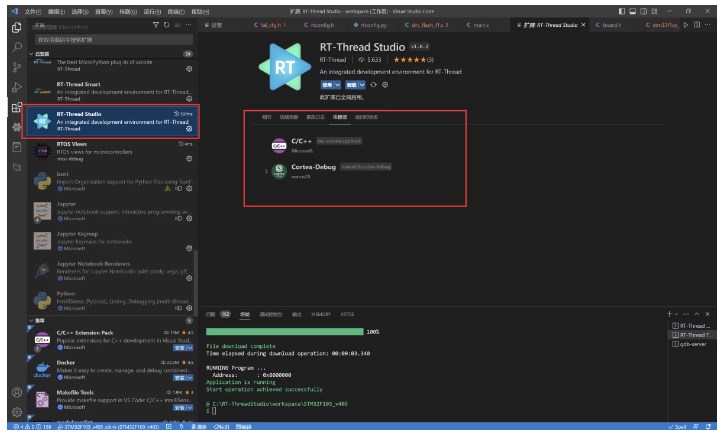The image size is (727, 435).
Task: Open Run and Debug view
Action: point(17,87)
